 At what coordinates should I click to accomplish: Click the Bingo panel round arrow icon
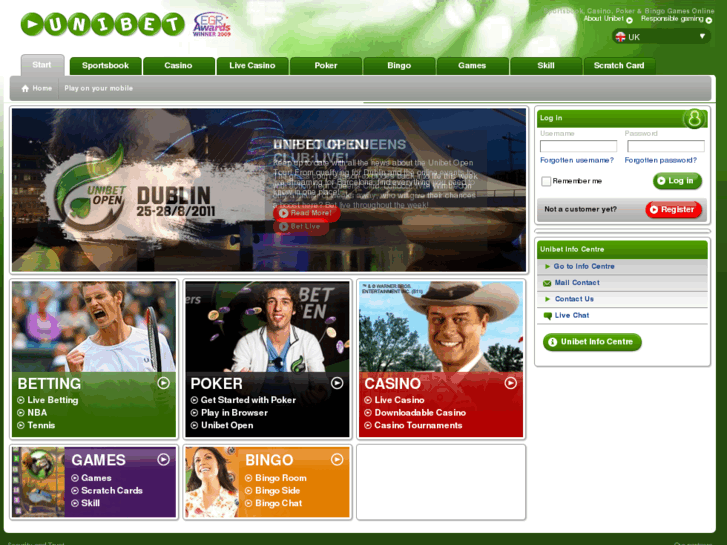pos(337,459)
